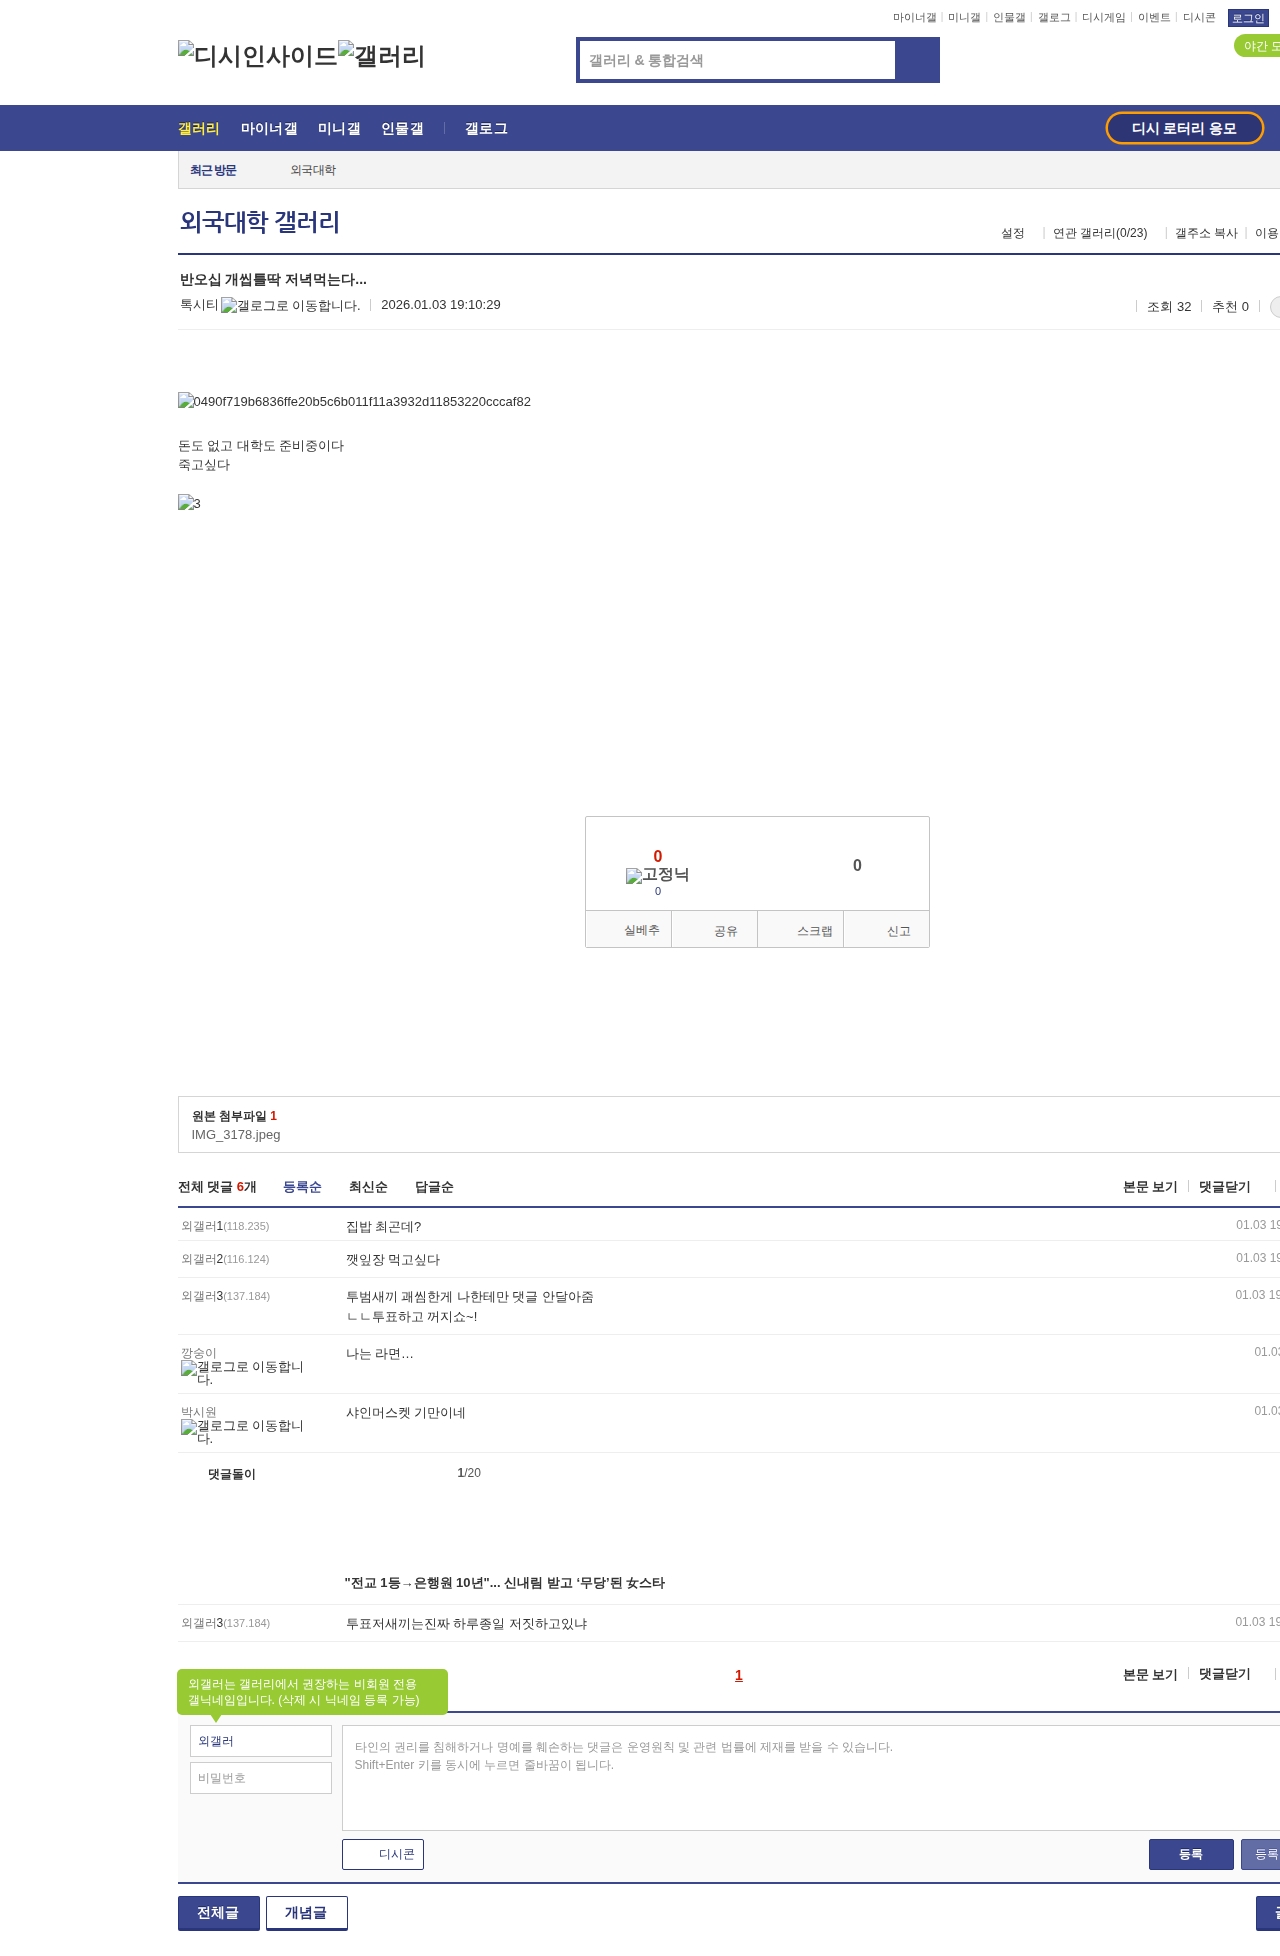This screenshot has width=1280, height=1956.
Task: Sort comments by 답글순
Action: pos(434,1187)
